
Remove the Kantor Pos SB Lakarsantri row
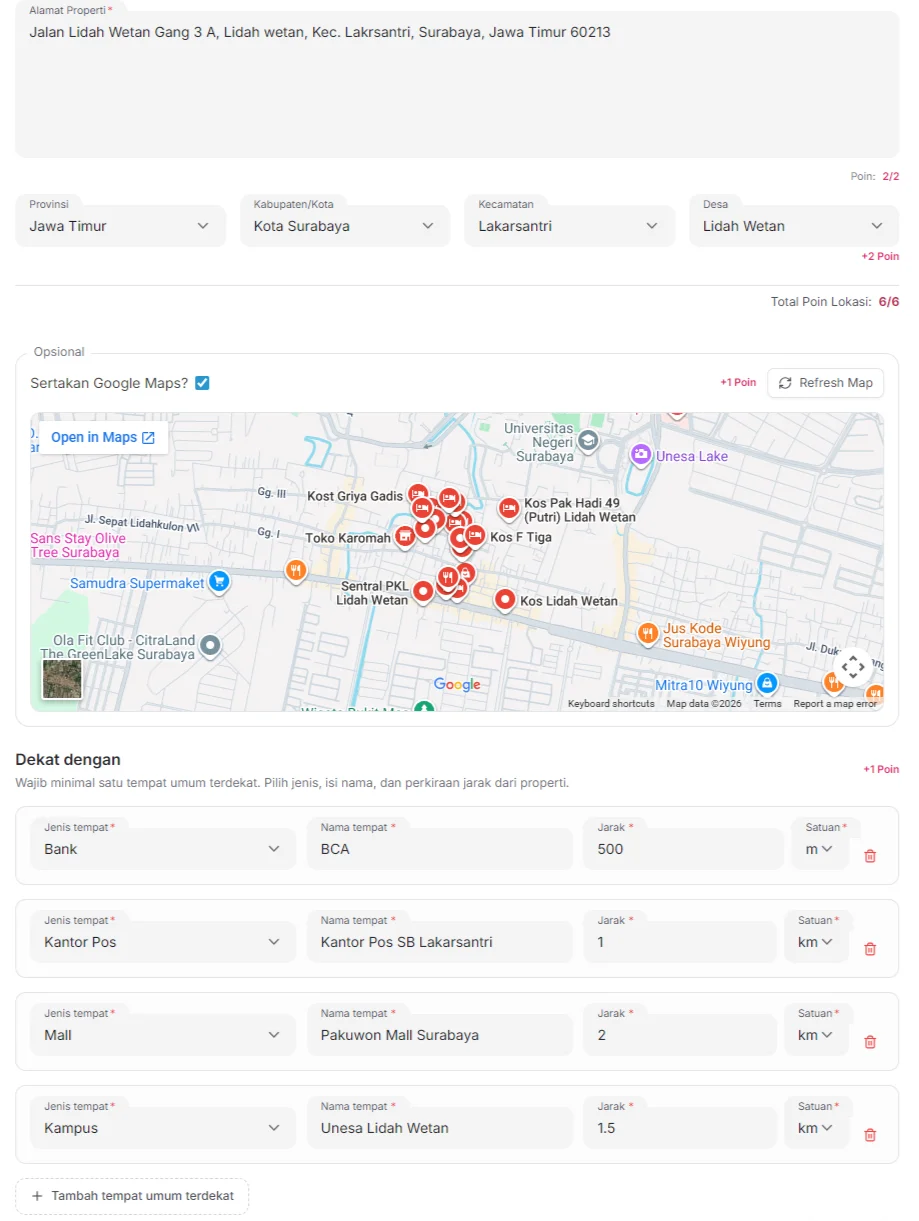[869, 949]
